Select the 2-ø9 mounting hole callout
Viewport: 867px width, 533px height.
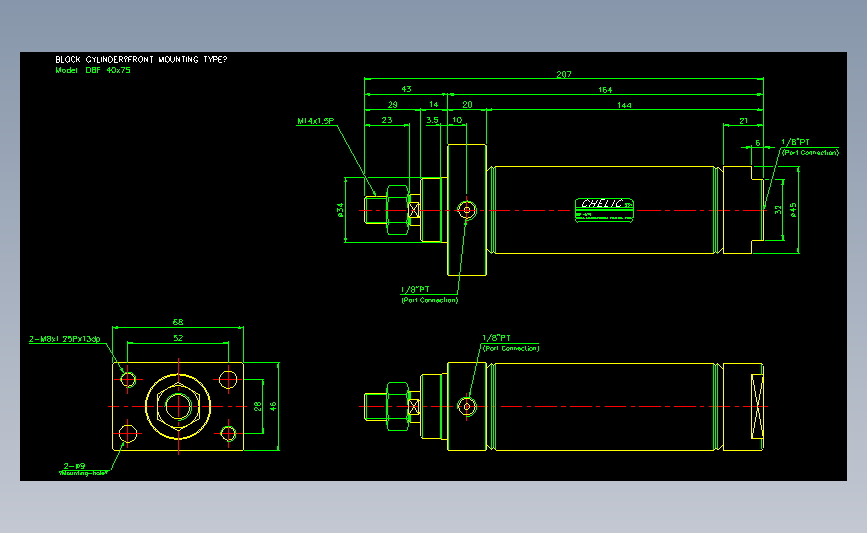pyautogui.click(x=74, y=466)
